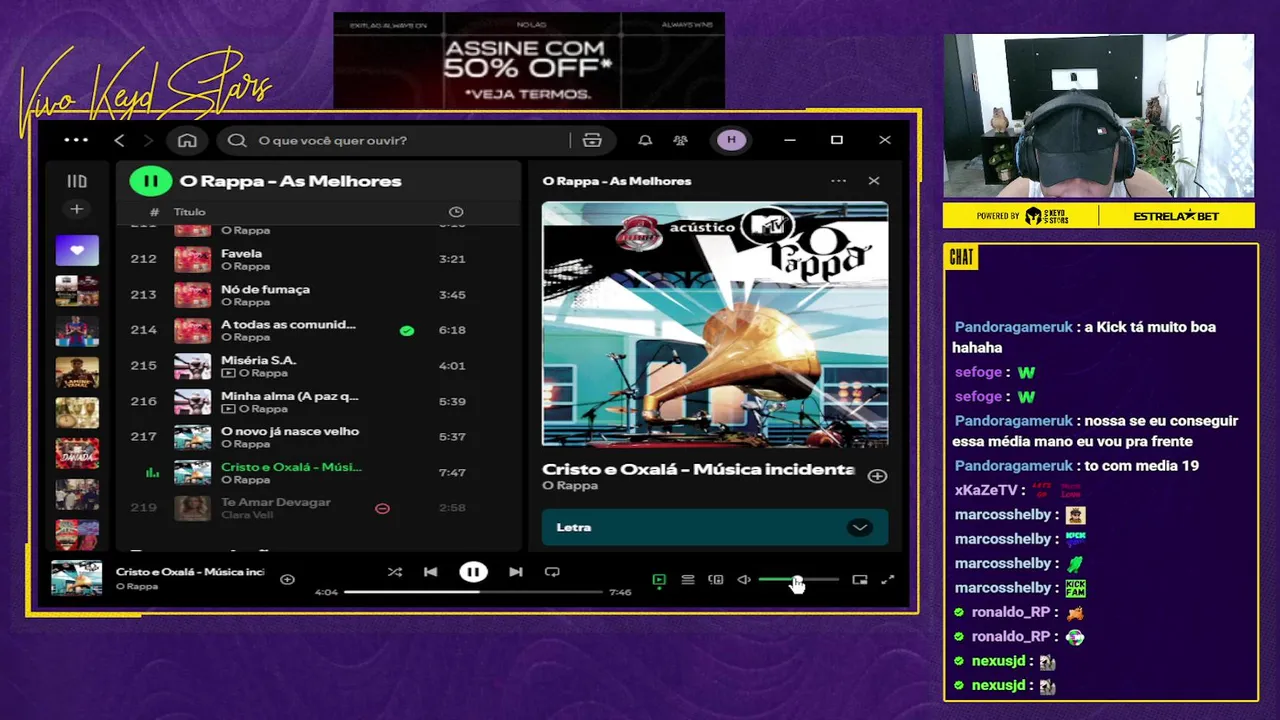Enter full screen with expand icon
Screen dimensions: 1280x720
887,580
